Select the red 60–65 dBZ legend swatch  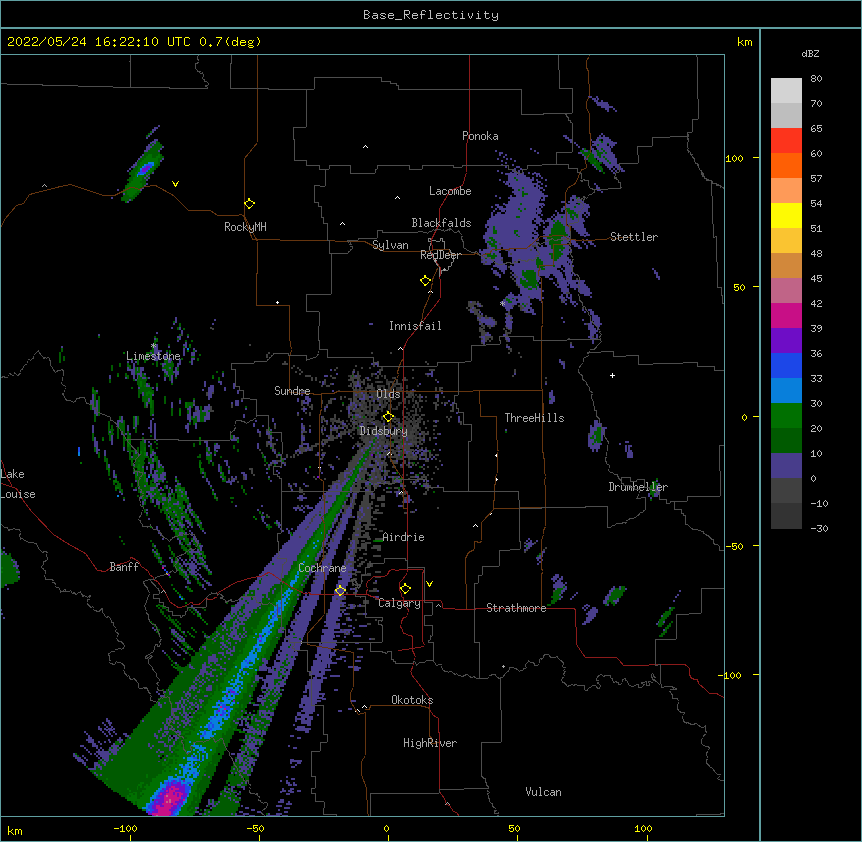click(x=786, y=141)
